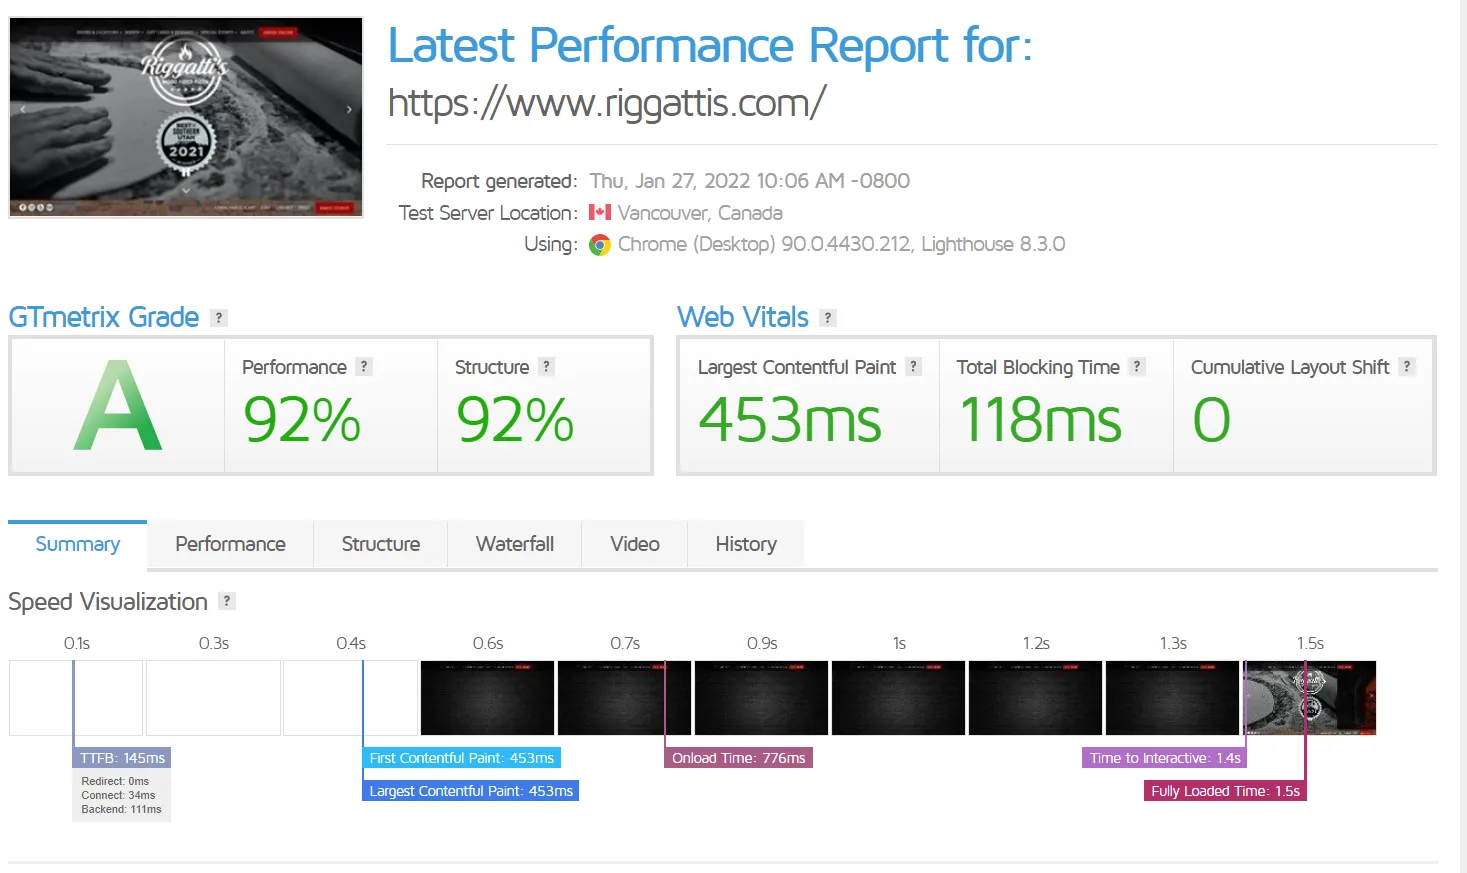Screen dimensions: 1467x873
Task: Click the Onload Time: 776ms marker
Action: pyautogui.click(x=738, y=758)
